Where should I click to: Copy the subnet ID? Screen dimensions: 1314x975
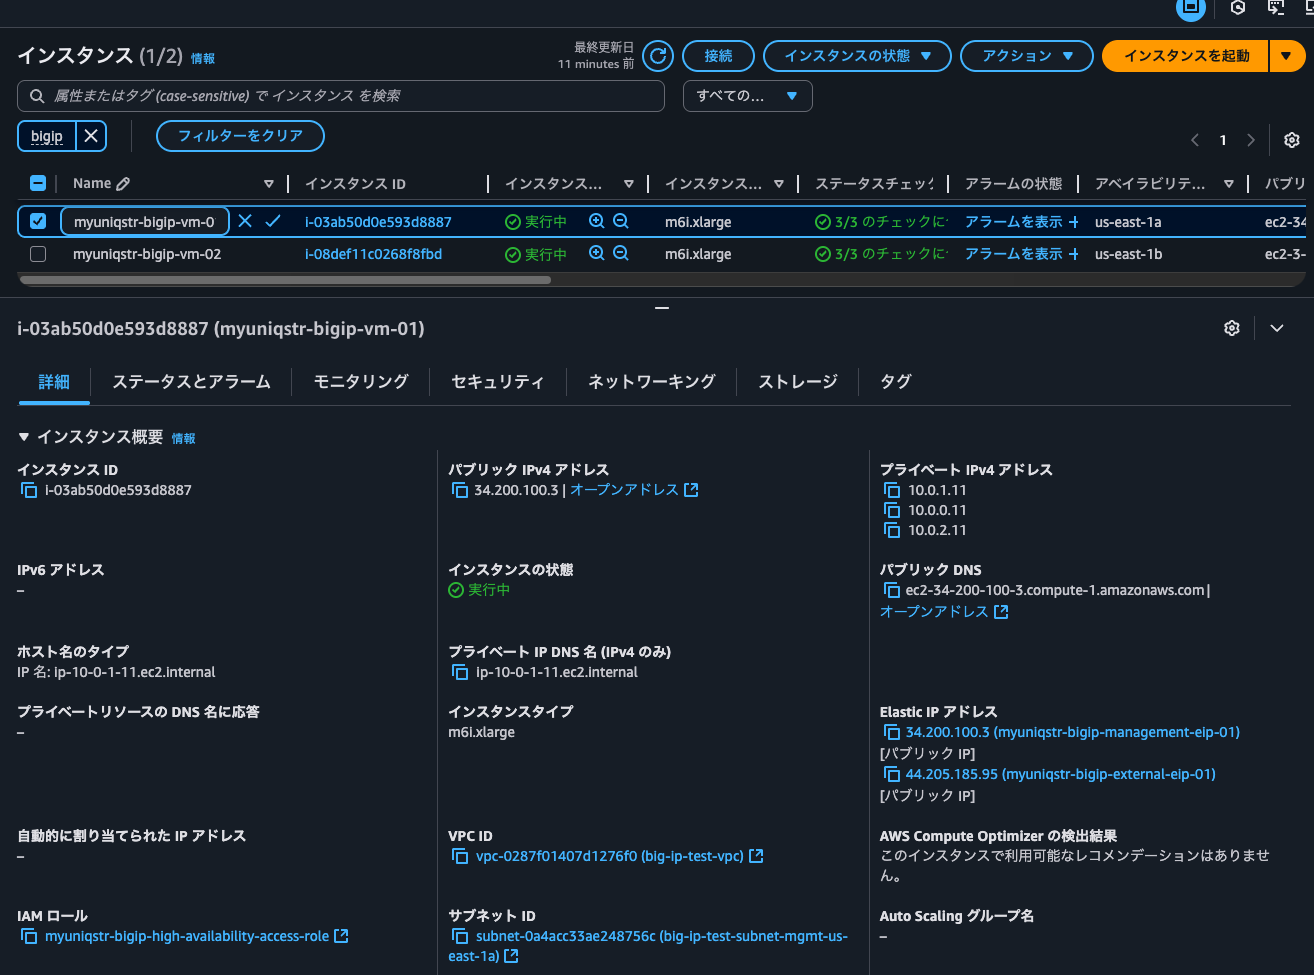tap(460, 936)
